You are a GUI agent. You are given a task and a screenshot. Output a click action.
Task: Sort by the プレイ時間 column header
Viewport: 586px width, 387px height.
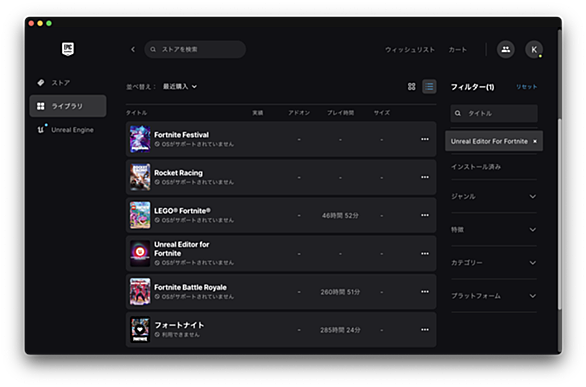click(x=340, y=113)
